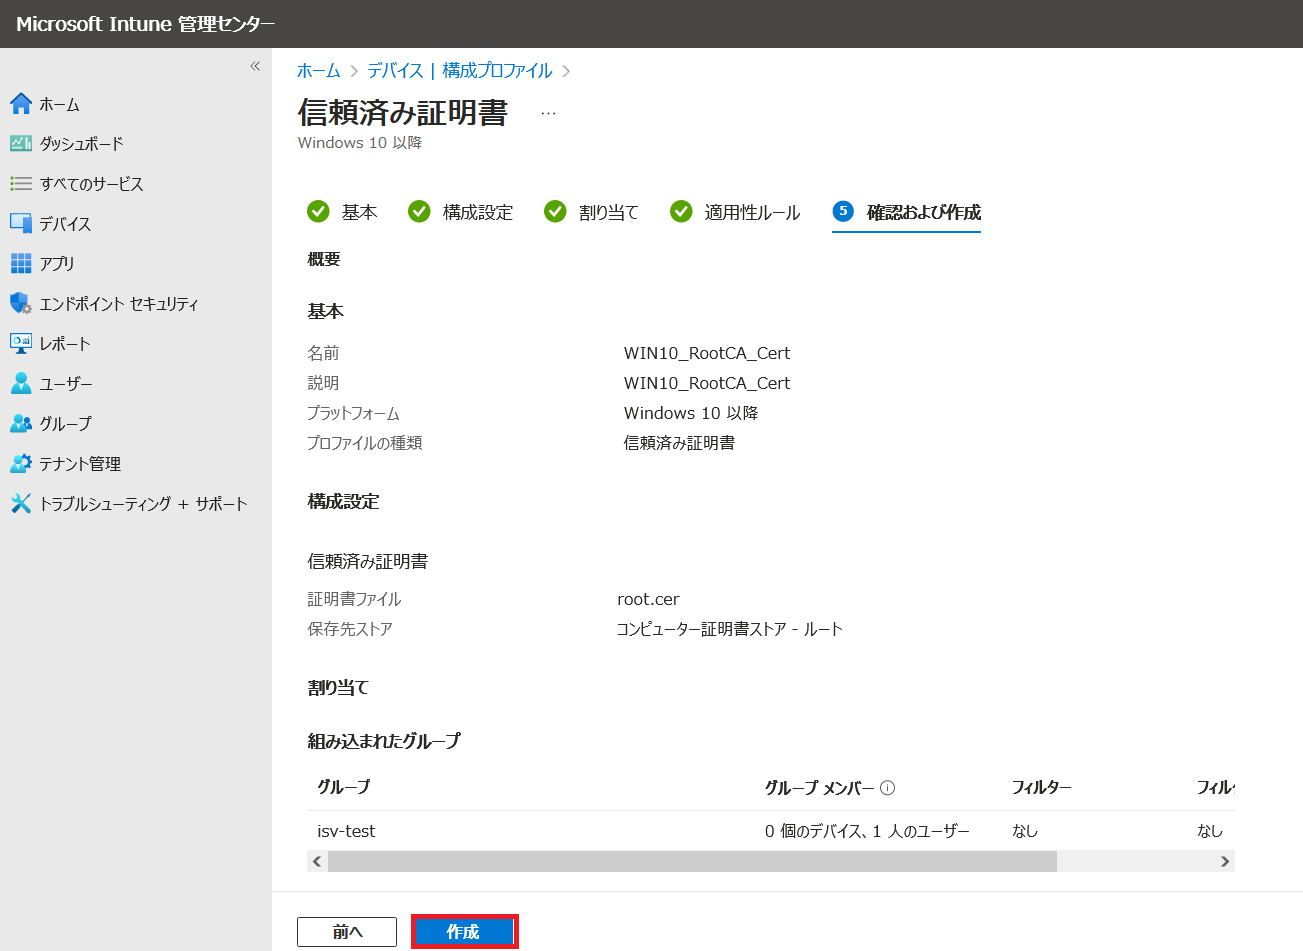The image size is (1303, 951).
Task: Go to the 構成設定 tab
Action: 461,212
